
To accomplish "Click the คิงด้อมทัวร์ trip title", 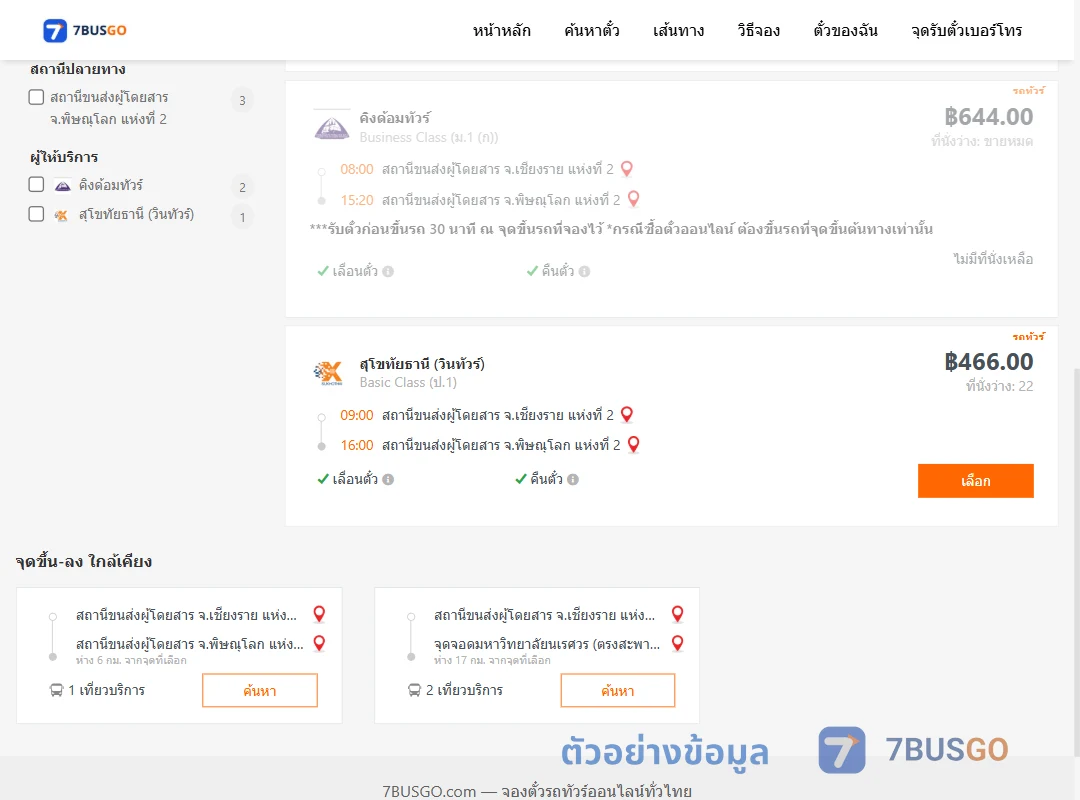I will [x=395, y=118].
